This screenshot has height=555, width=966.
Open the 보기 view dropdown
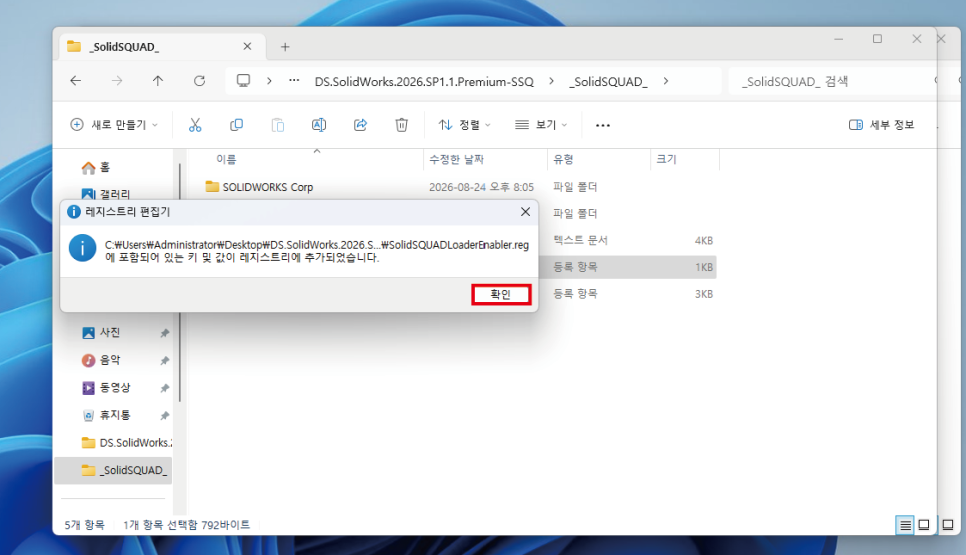pyautogui.click(x=541, y=125)
